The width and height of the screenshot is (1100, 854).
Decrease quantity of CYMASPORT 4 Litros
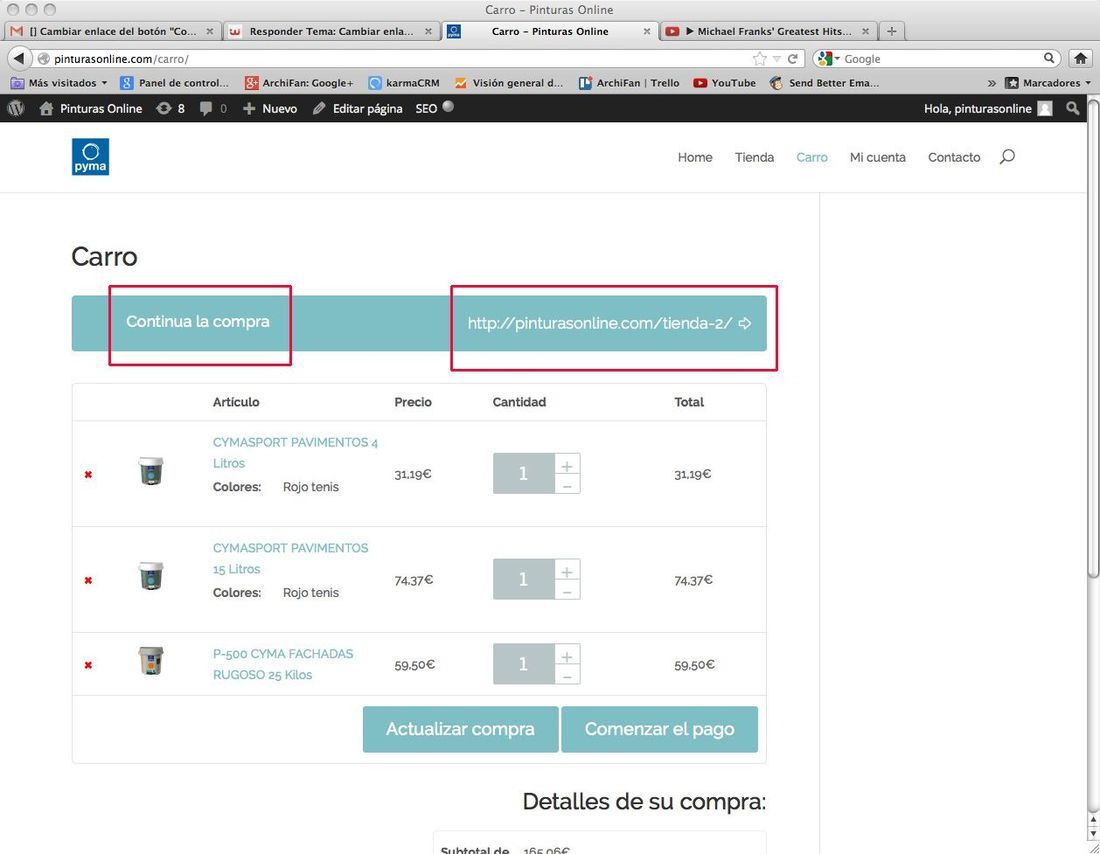coord(567,485)
